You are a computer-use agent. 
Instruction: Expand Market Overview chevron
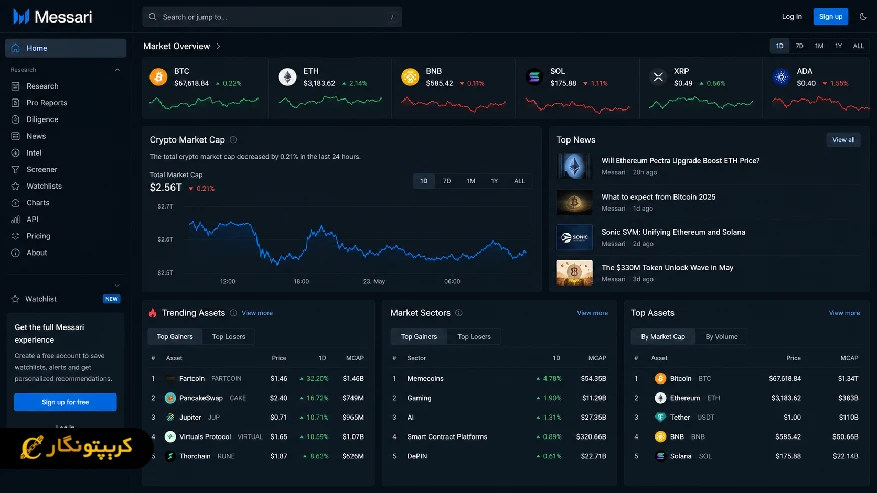[x=218, y=46]
